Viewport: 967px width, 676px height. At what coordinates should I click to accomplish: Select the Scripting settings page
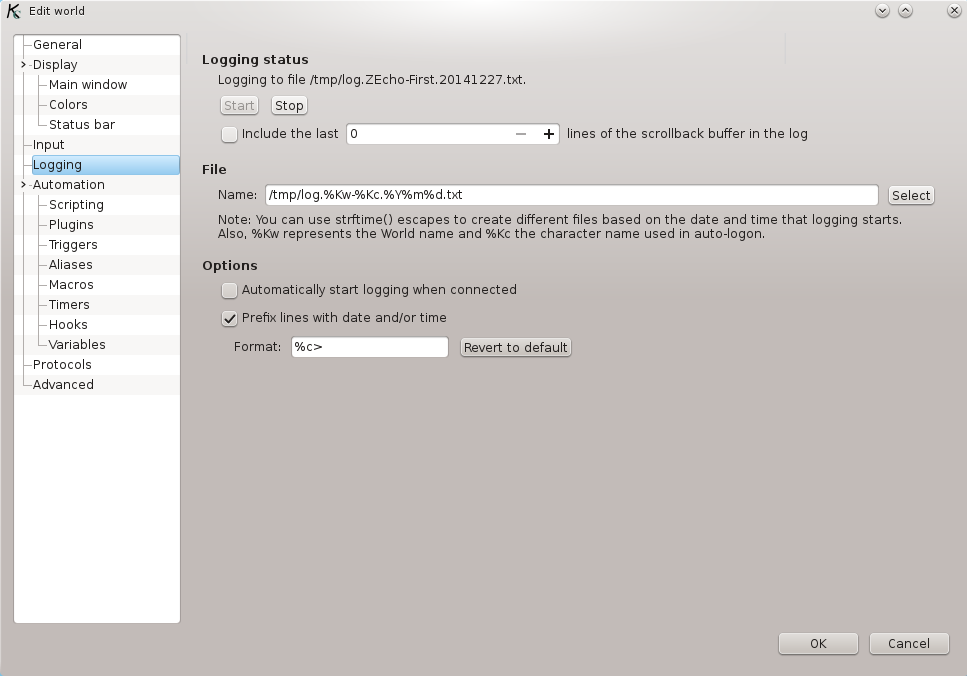[75, 204]
